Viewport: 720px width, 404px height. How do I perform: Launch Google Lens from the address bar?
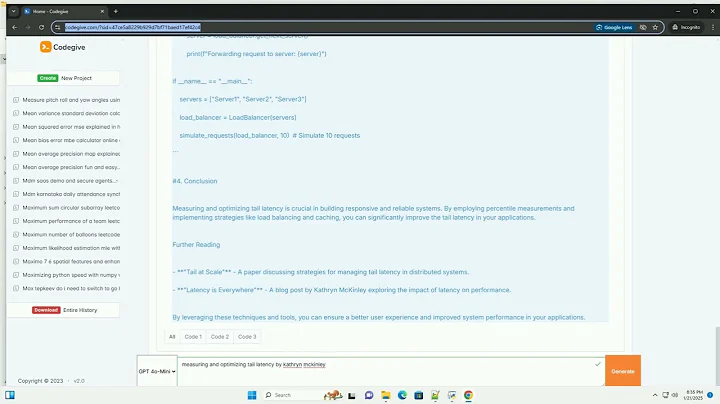614,28
